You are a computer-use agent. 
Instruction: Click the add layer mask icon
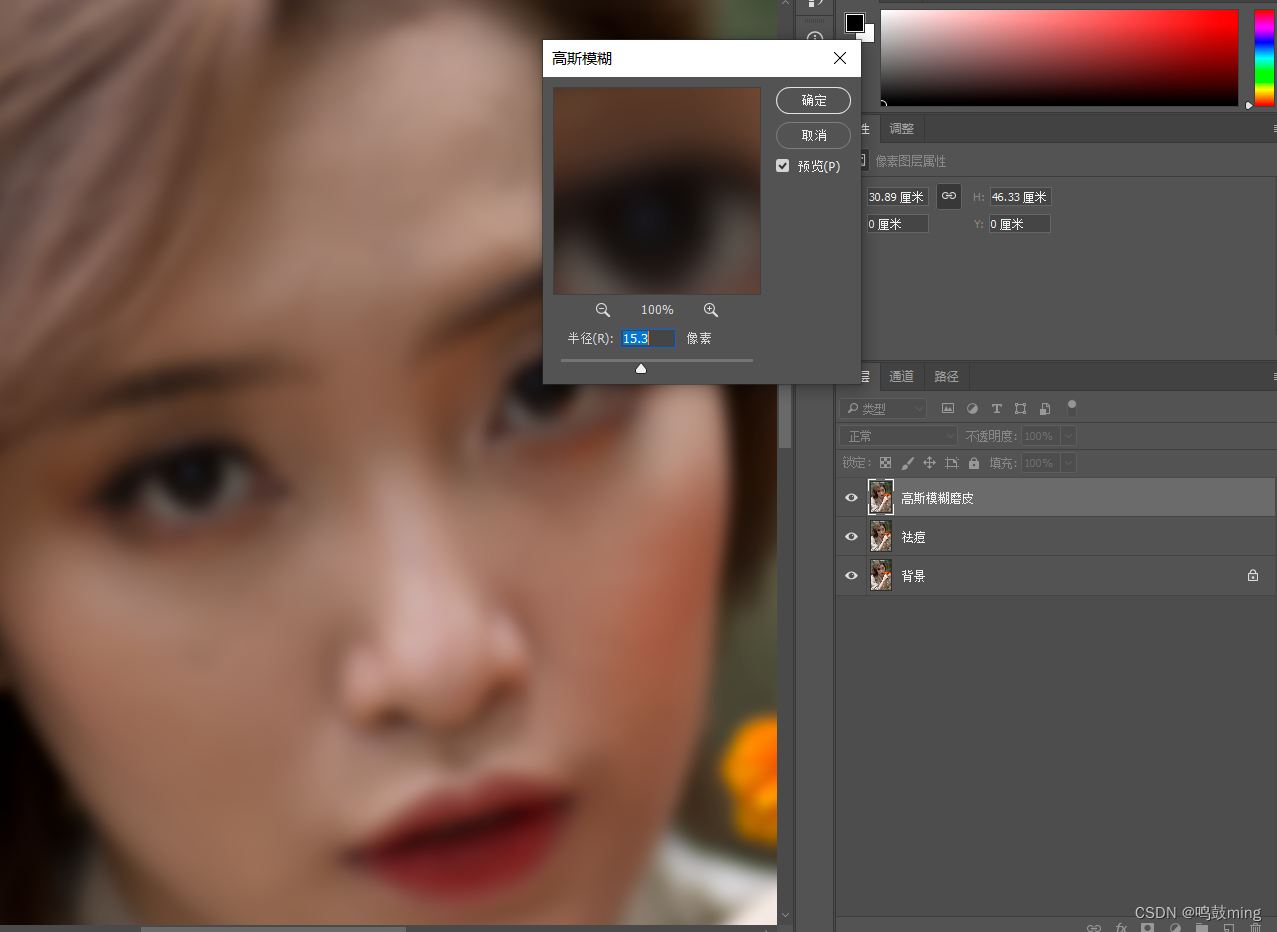coord(1148,927)
